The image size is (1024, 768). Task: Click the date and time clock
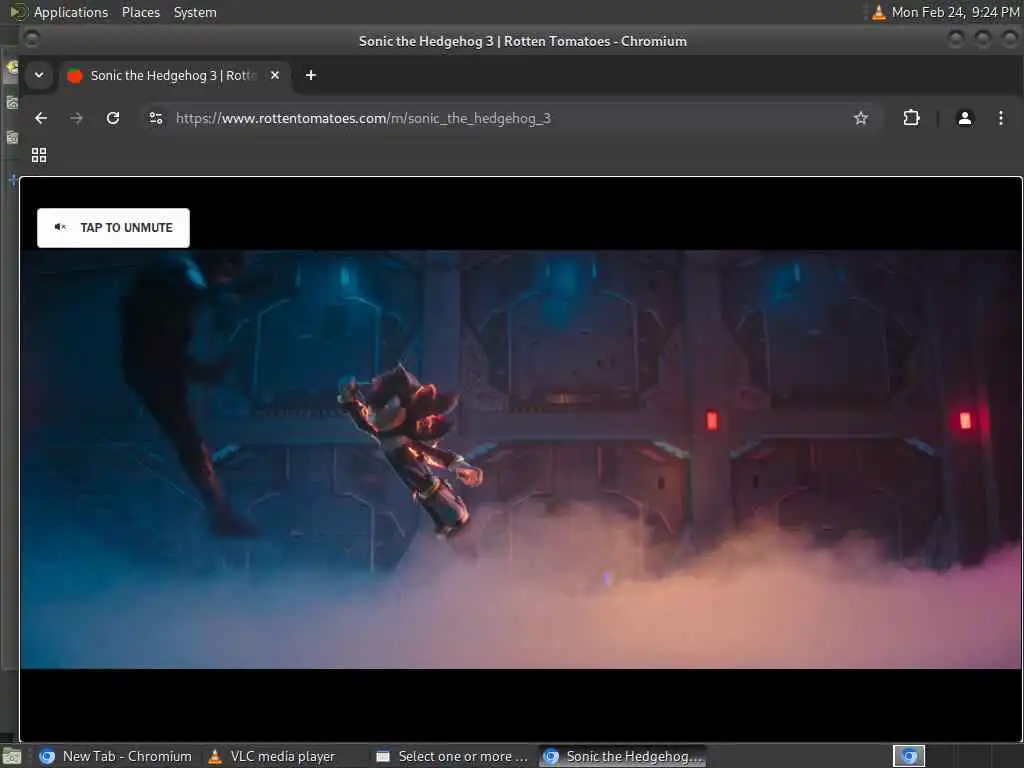[955, 12]
